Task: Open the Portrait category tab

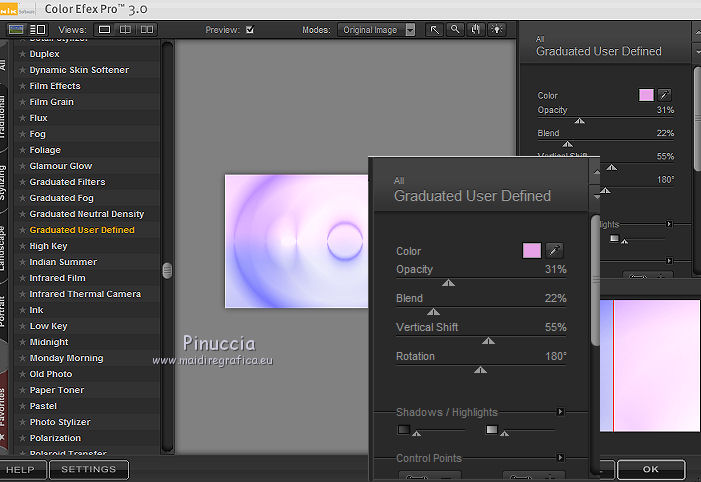Action: (x=3, y=312)
